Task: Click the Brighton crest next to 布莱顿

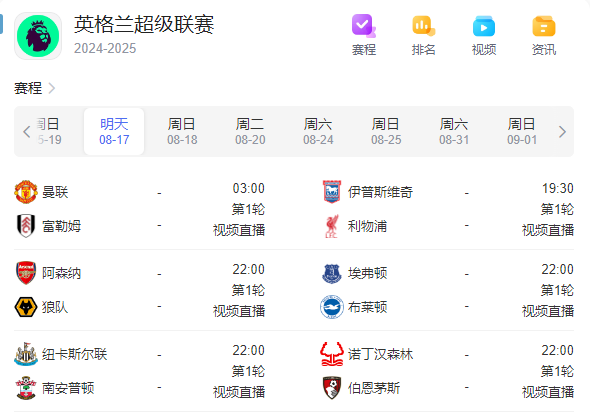Action: coord(332,307)
